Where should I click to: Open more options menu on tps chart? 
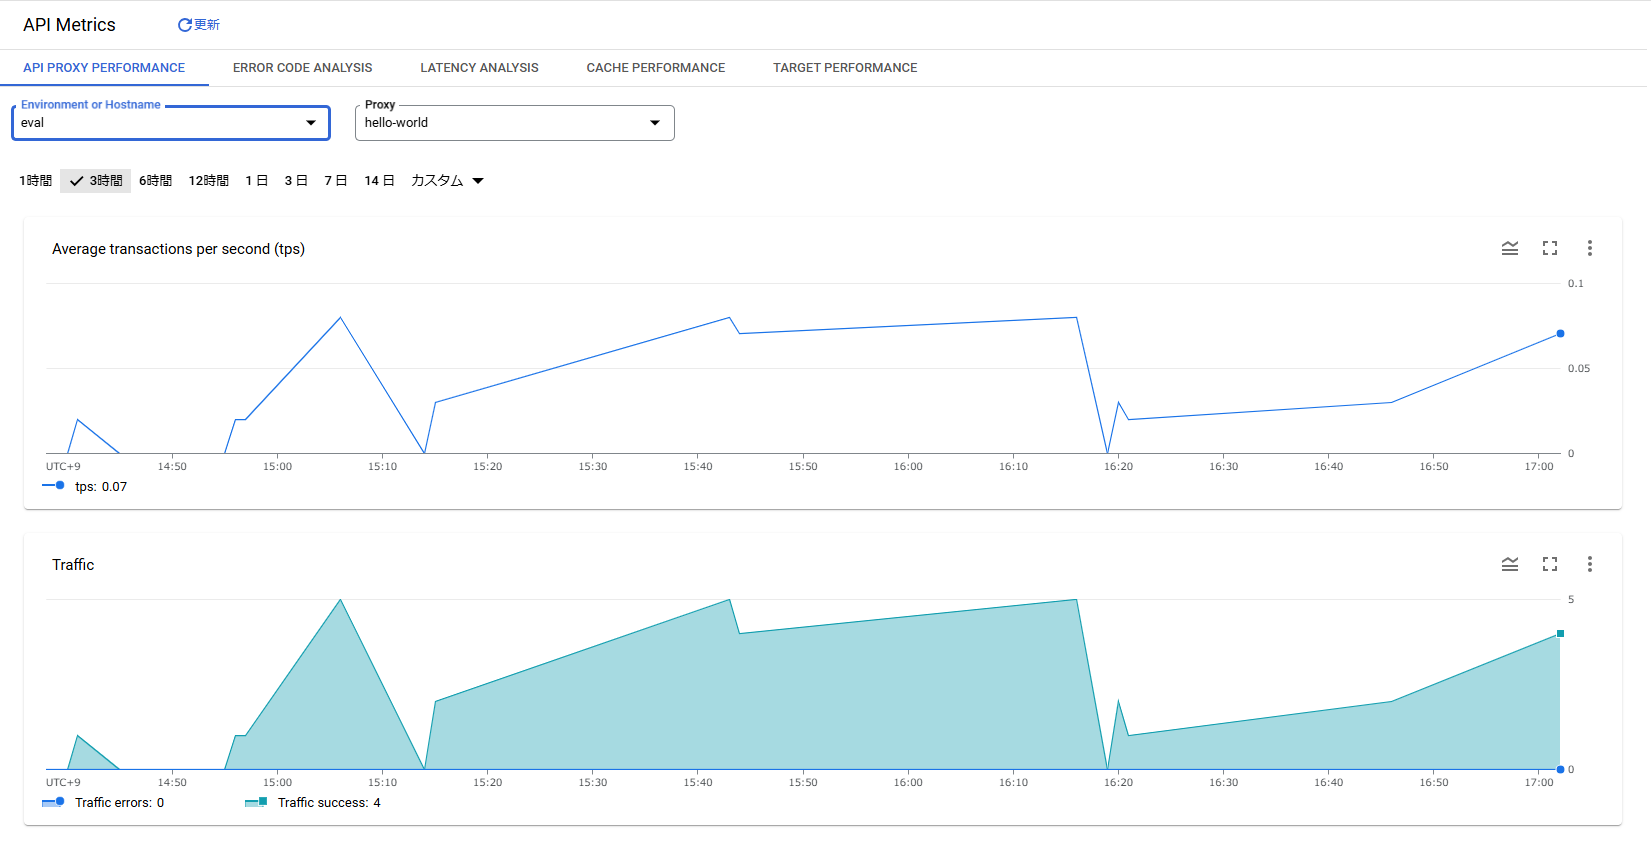[x=1589, y=248]
